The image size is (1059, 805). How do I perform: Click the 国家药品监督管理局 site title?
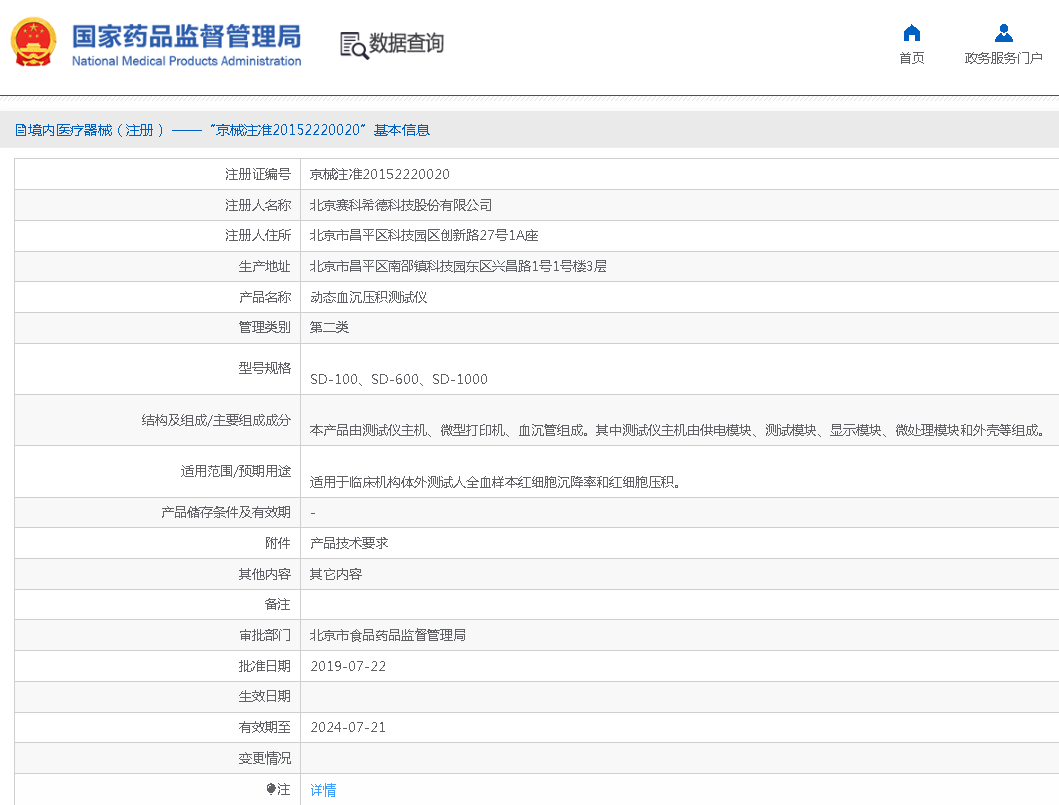pyautogui.click(x=186, y=35)
